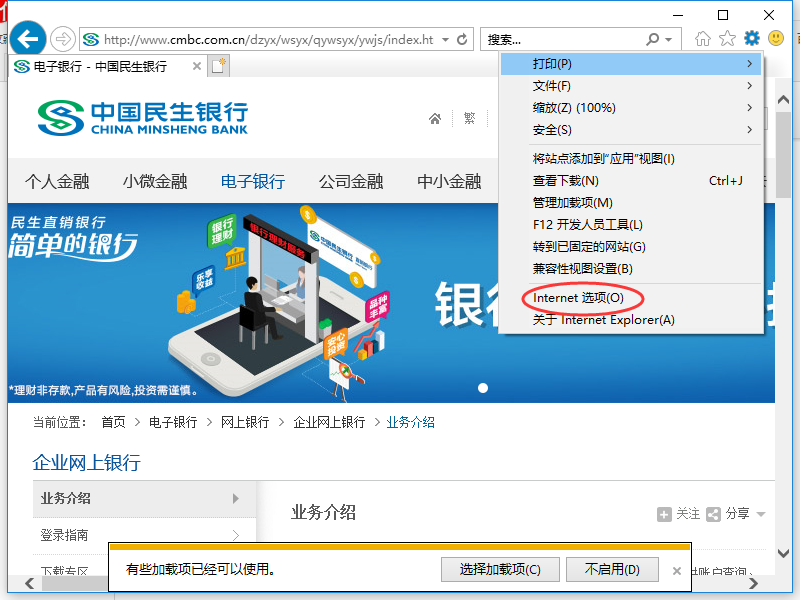Select the carousel indicator dot
This screenshot has height=600, width=800.
point(483,388)
